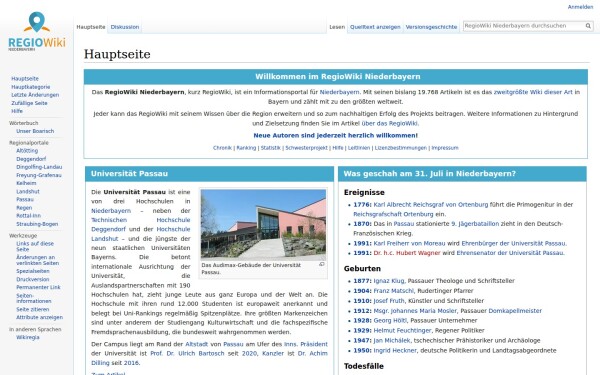Open Karl Albrecht Reichsgraf von Ortenburg
Screen dimensions: 600x375
pyautogui.click(x=431, y=205)
